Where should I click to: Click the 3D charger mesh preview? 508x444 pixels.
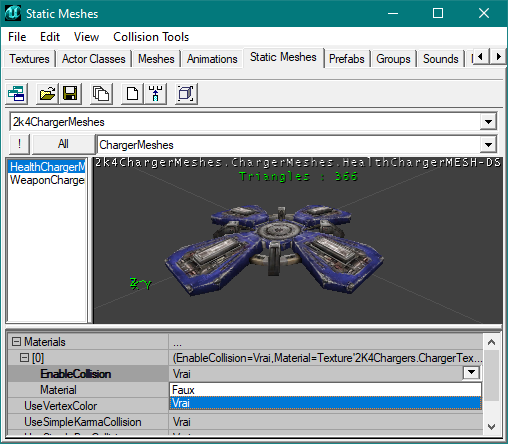[274, 249]
